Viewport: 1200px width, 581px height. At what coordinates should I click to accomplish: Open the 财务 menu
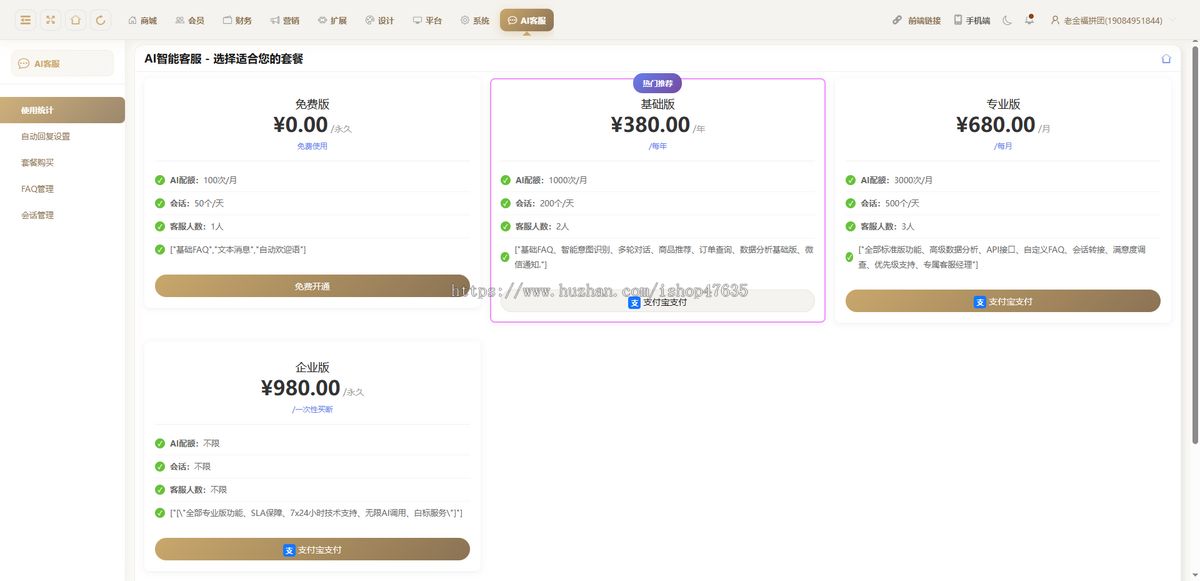pos(237,20)
